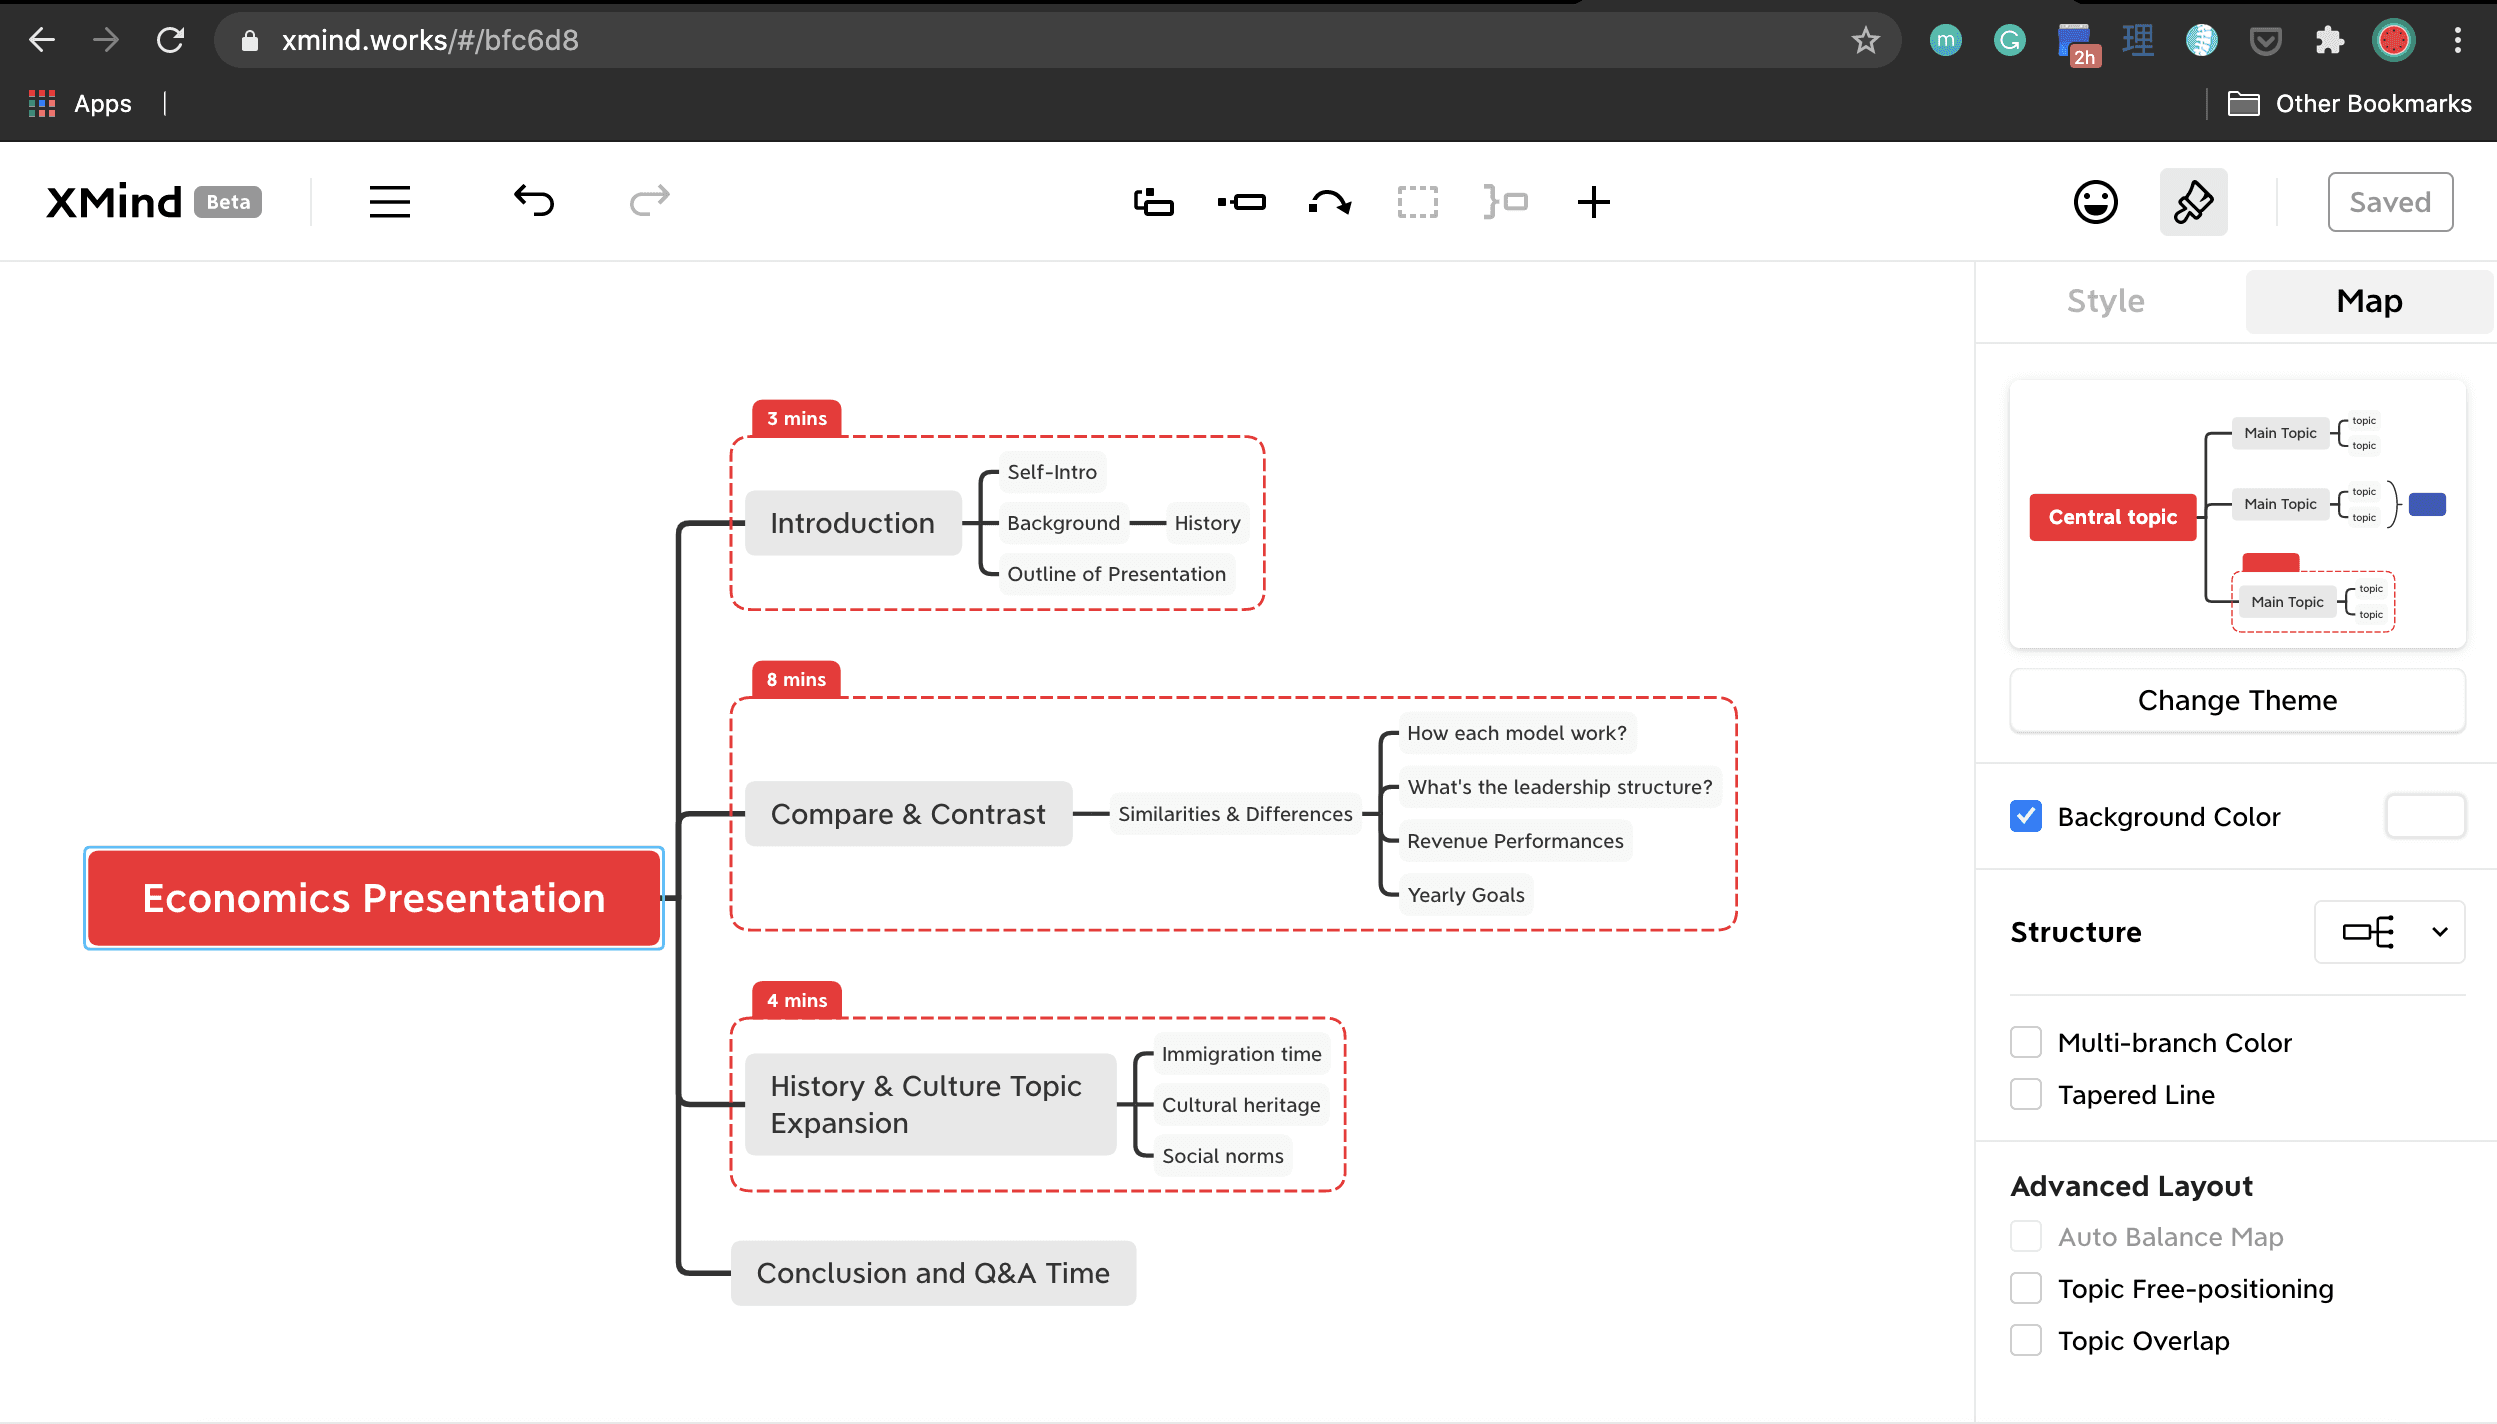Open the plus insert menu
The image size is (2497, 1424).
1593,202
